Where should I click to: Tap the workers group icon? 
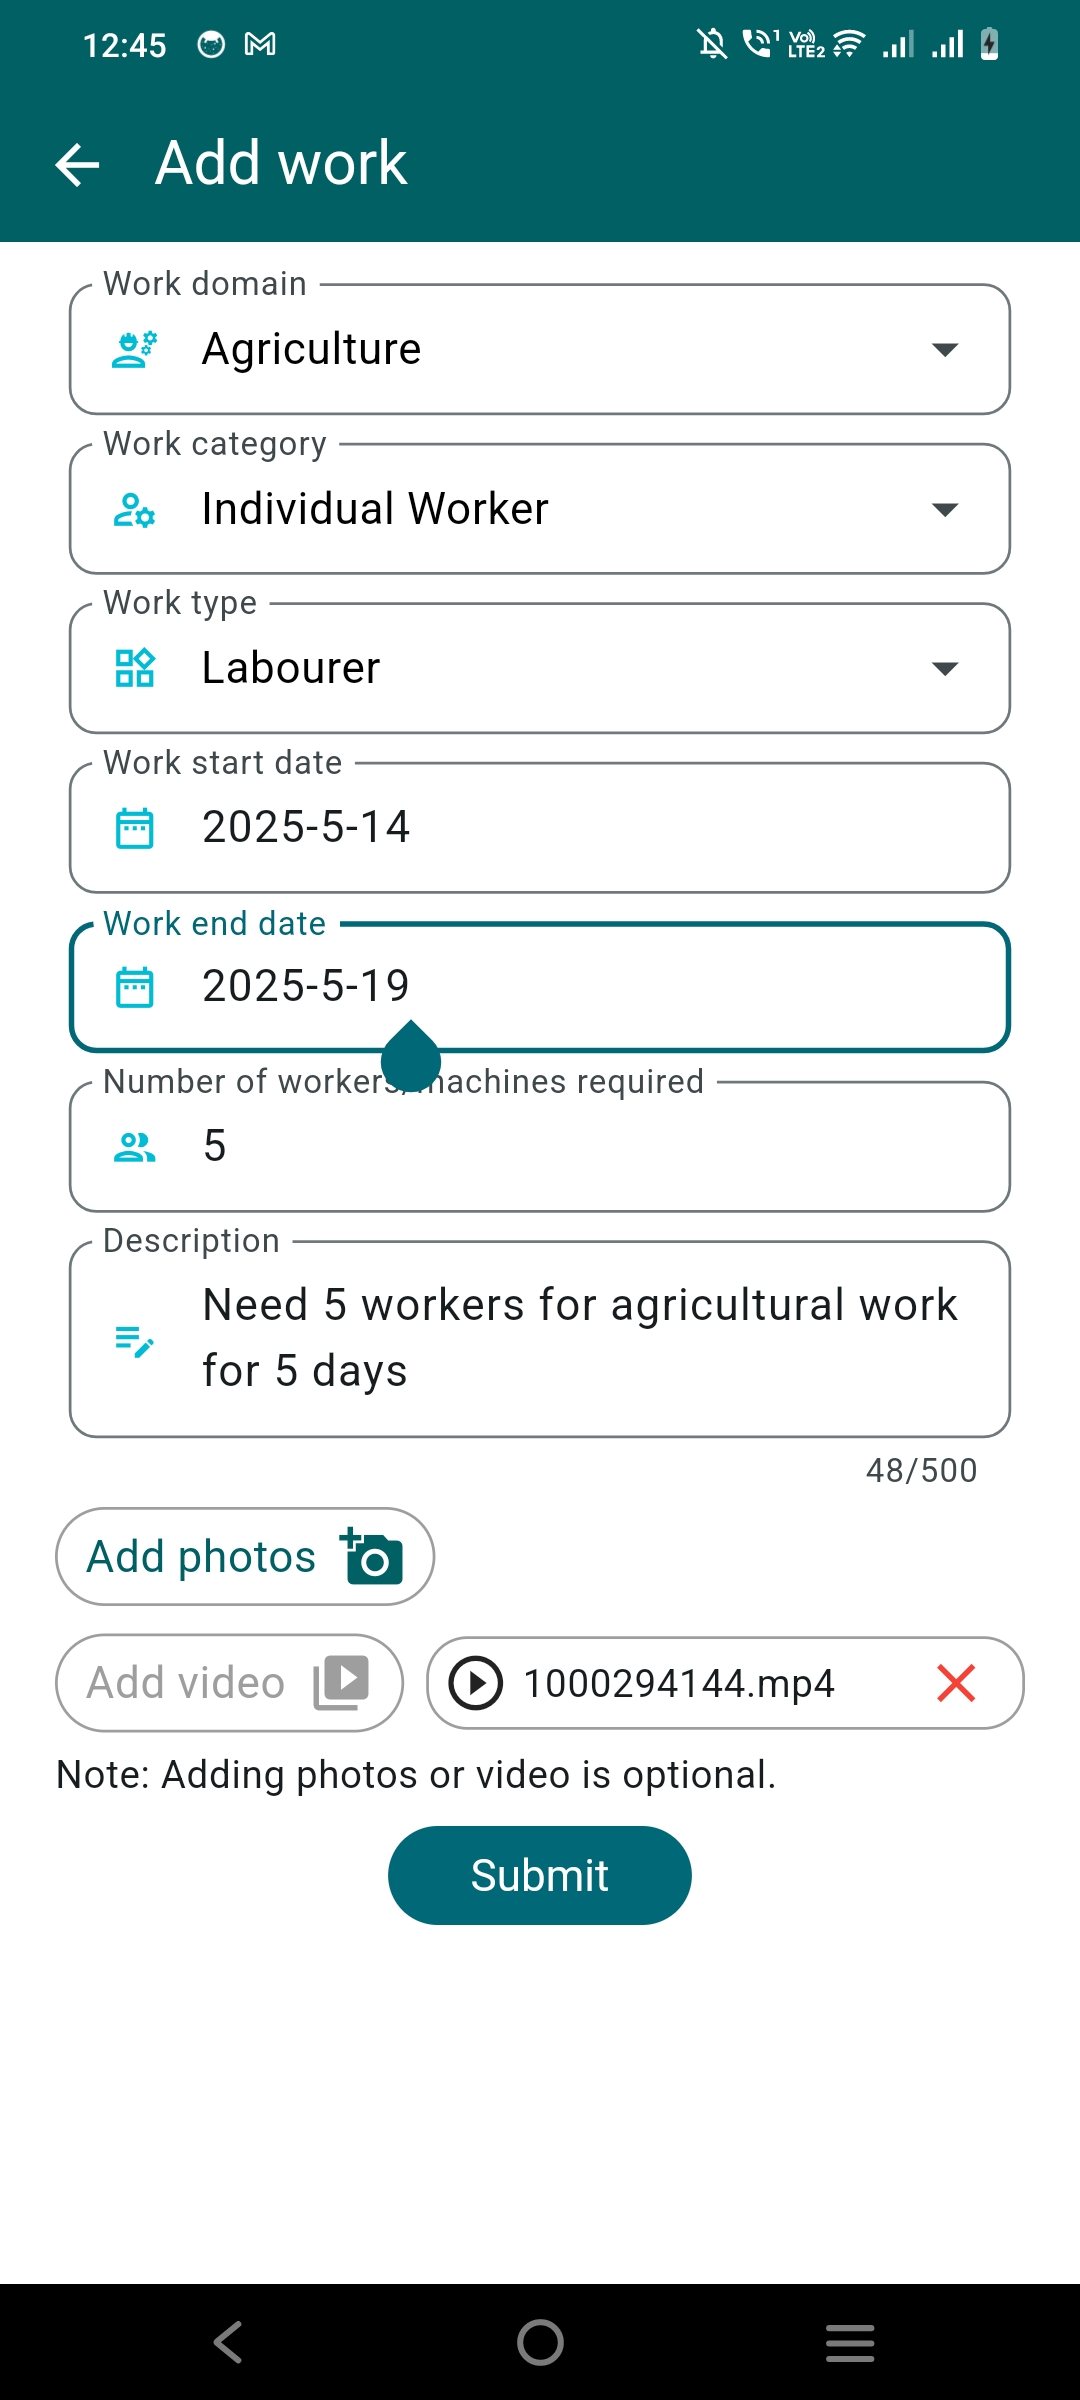(135, 1147)
